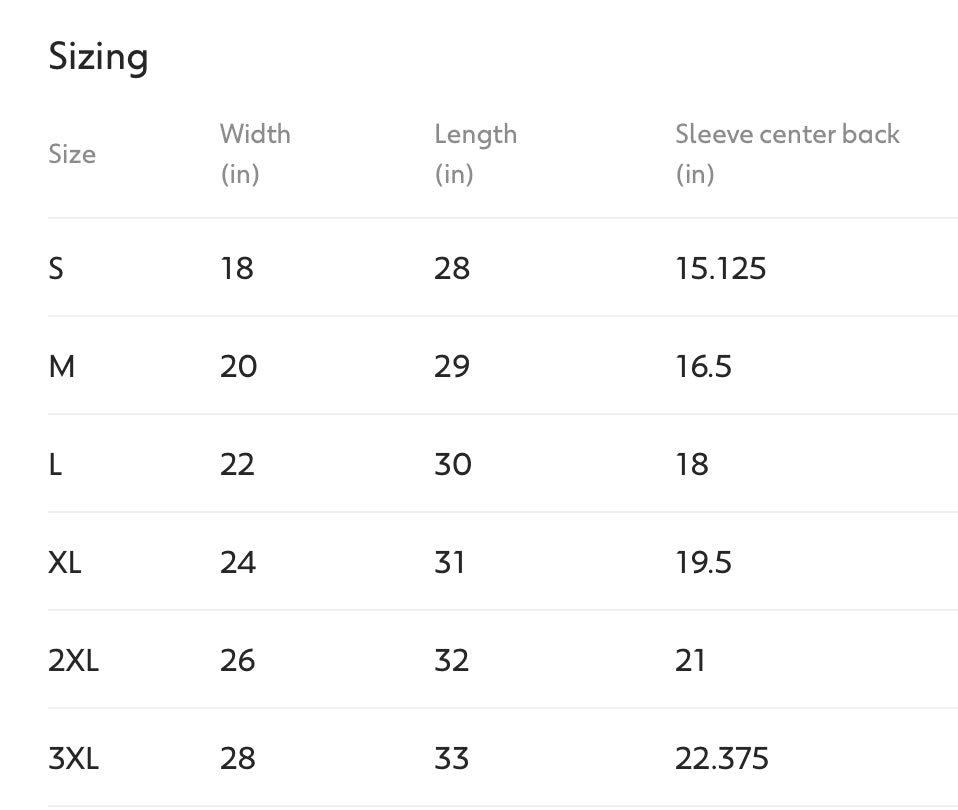Click the M size row label
The image size is (958, 810).
coord(61,366)
